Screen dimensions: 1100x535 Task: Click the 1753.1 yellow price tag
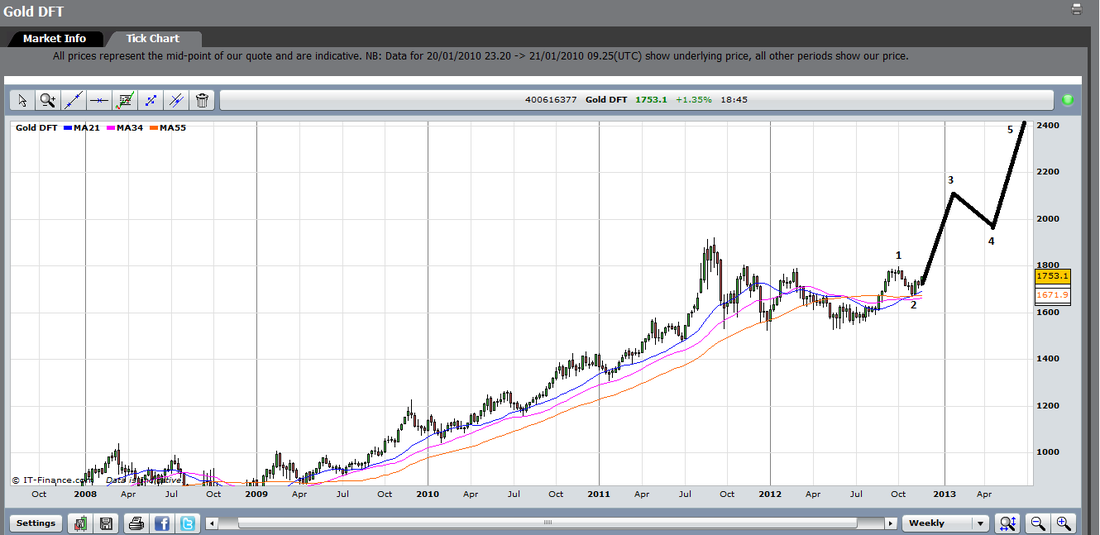[x=1052, y=276]
